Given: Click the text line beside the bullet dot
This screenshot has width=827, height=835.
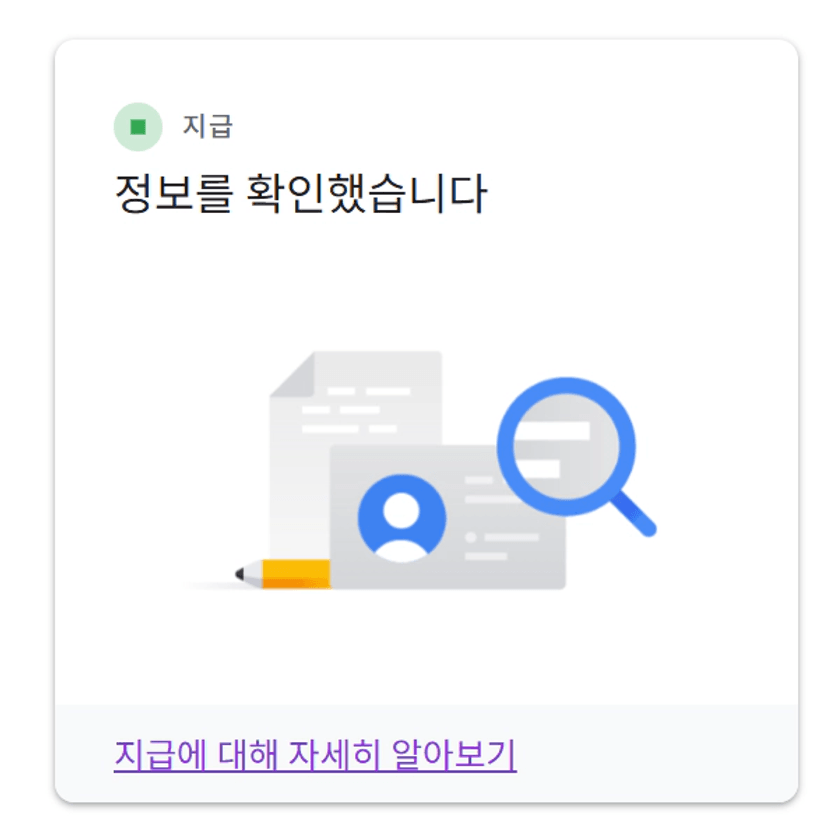Looking at the screenshot, I should tap(511, 537).
